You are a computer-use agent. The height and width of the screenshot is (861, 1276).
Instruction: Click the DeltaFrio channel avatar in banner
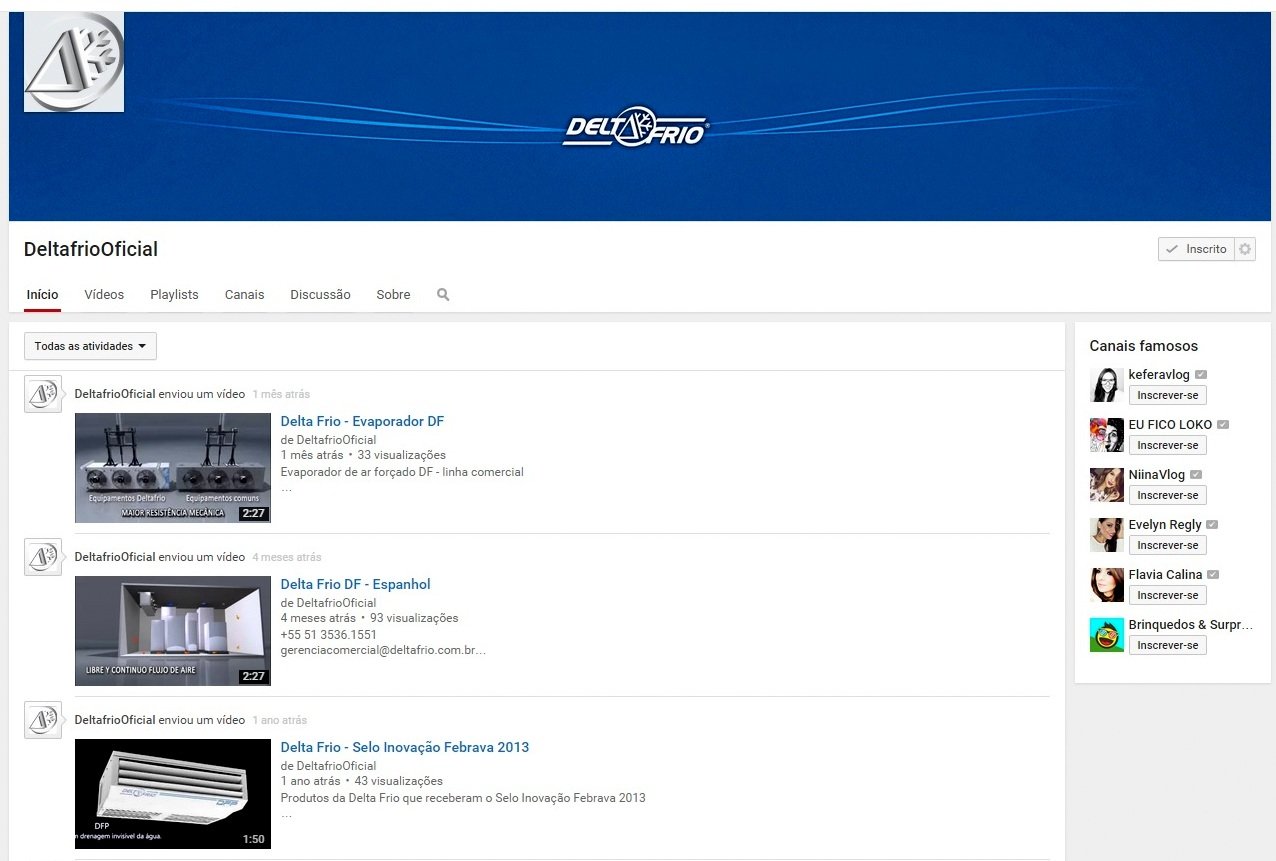coord(74,62)
